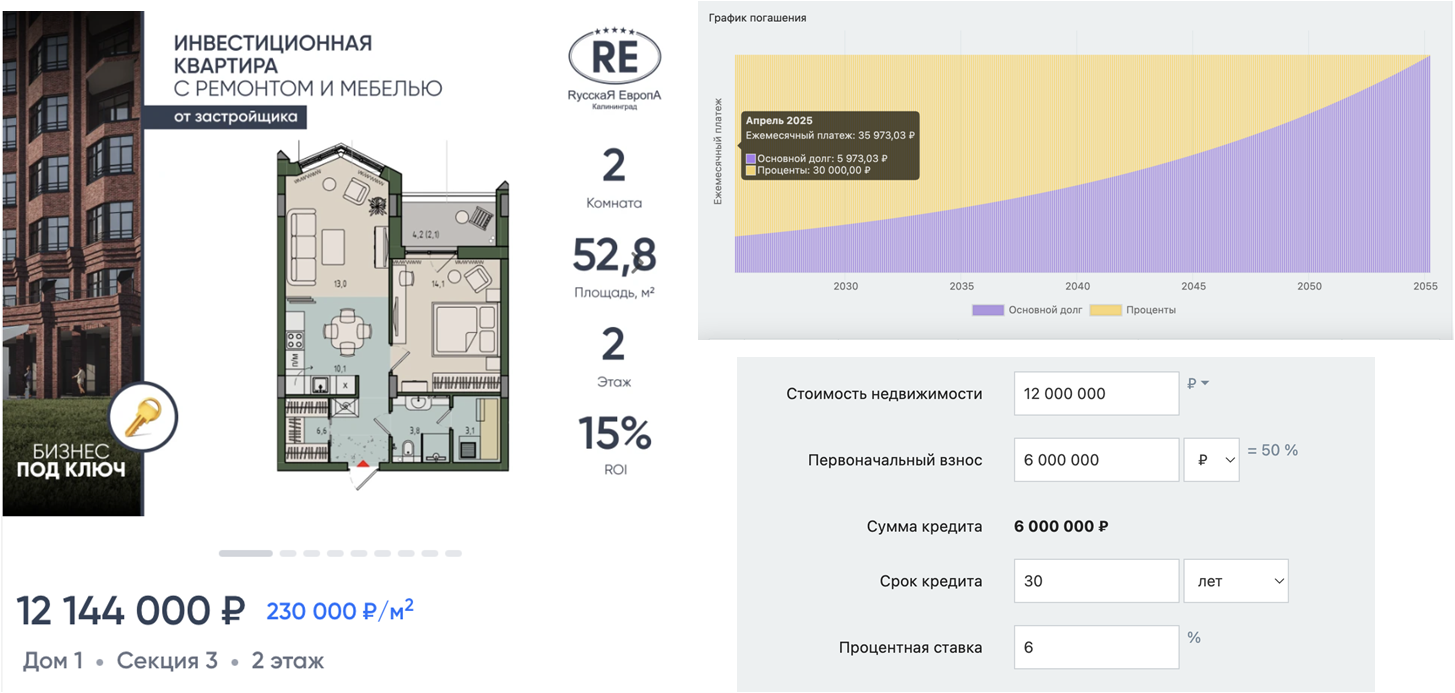Screen dimensions: 1455x693
Task: Click 'Дом 1' in the listing details
Action: [52, 661]
